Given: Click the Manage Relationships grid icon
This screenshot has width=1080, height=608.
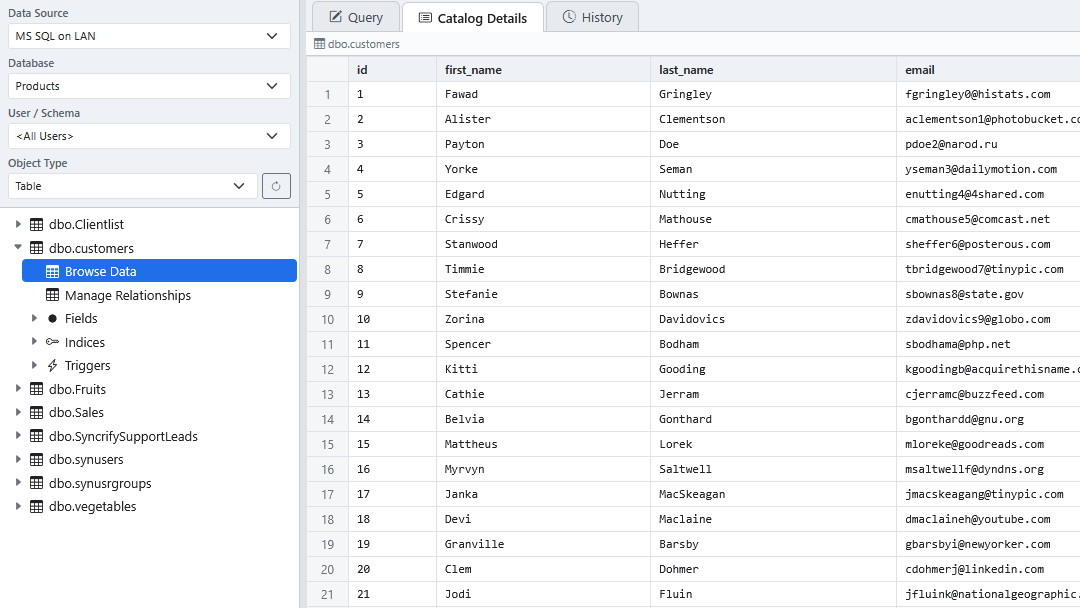Looking at the screenshot, I should 52,295.
